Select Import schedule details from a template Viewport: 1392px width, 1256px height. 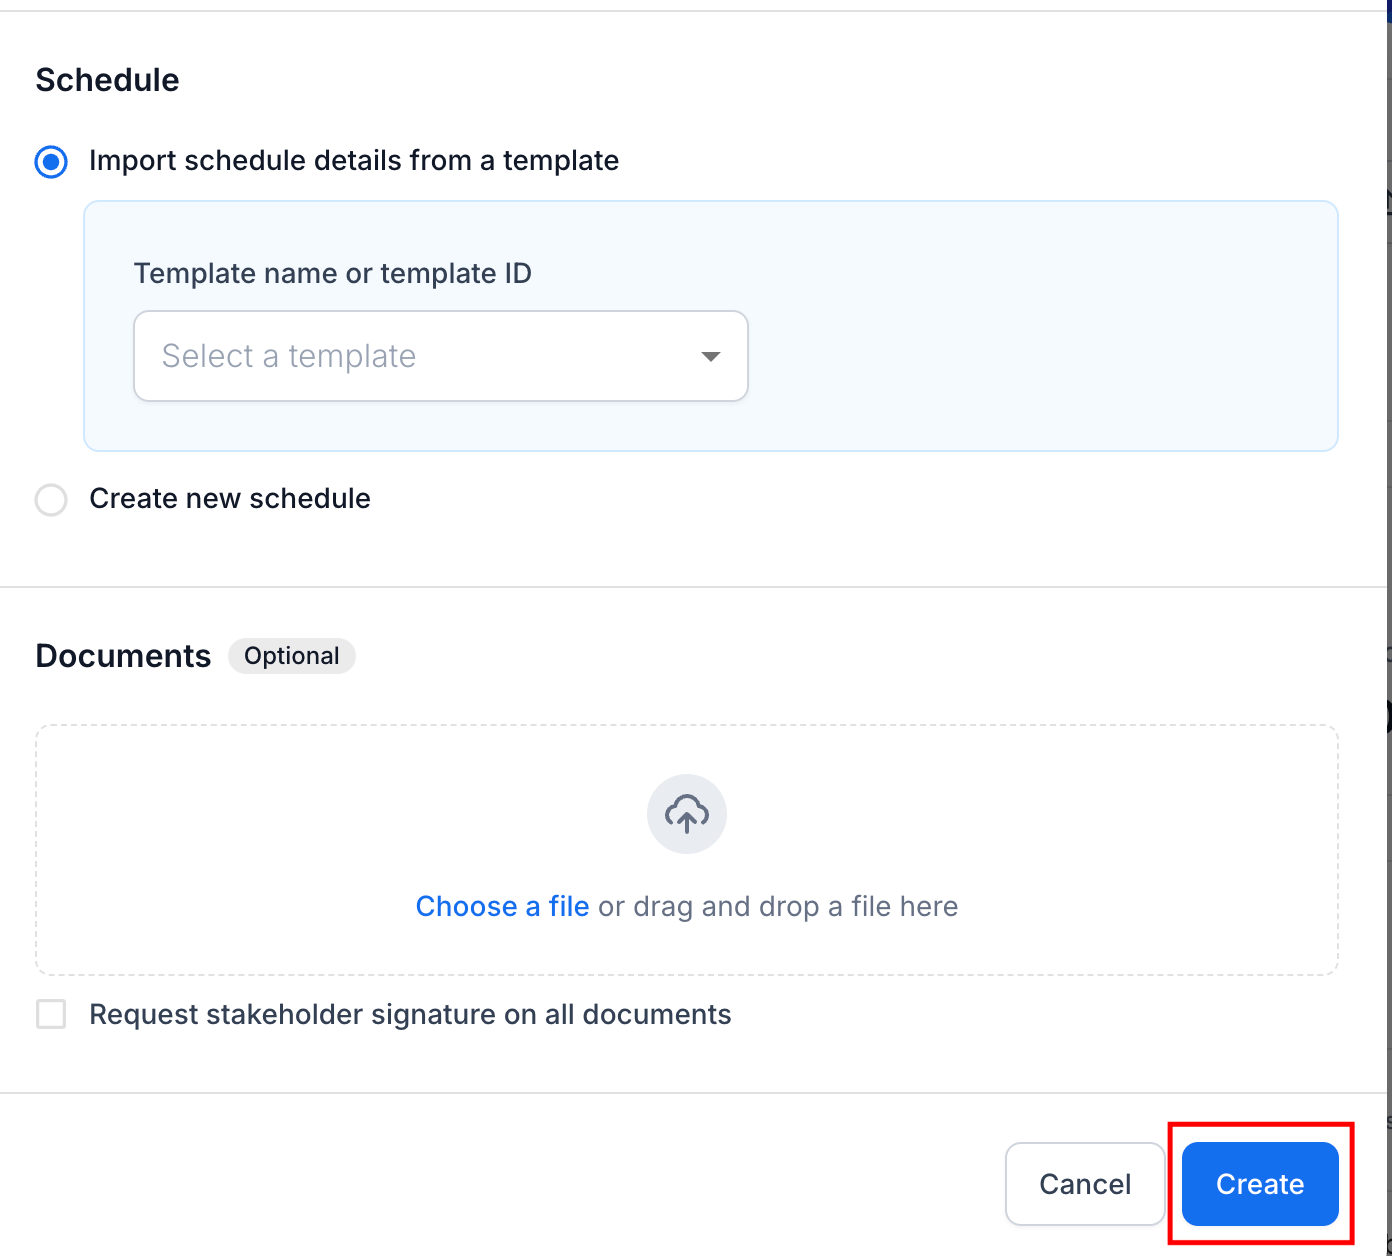[x=51, y=161]
